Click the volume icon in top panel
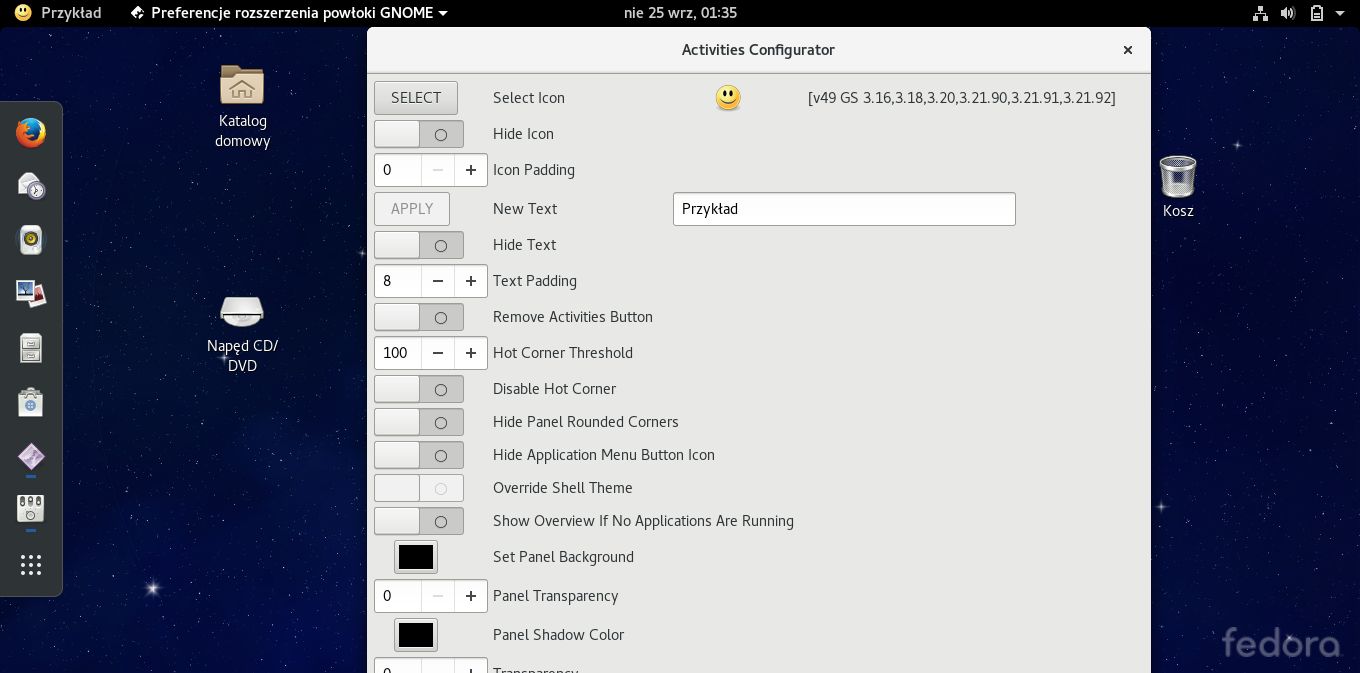1360x673 pixels. 1288,13
